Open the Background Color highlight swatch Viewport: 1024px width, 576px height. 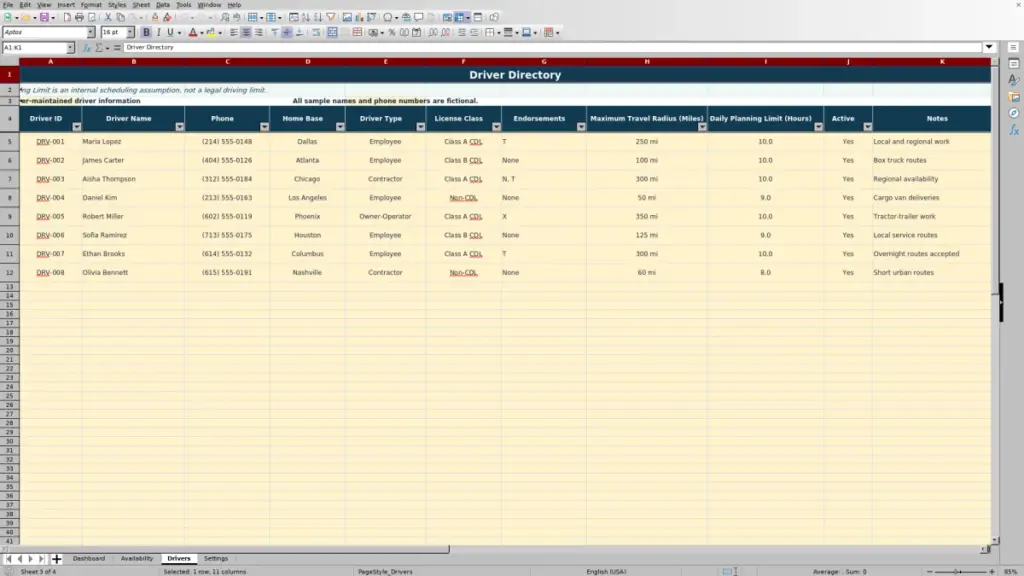[211, 33]
